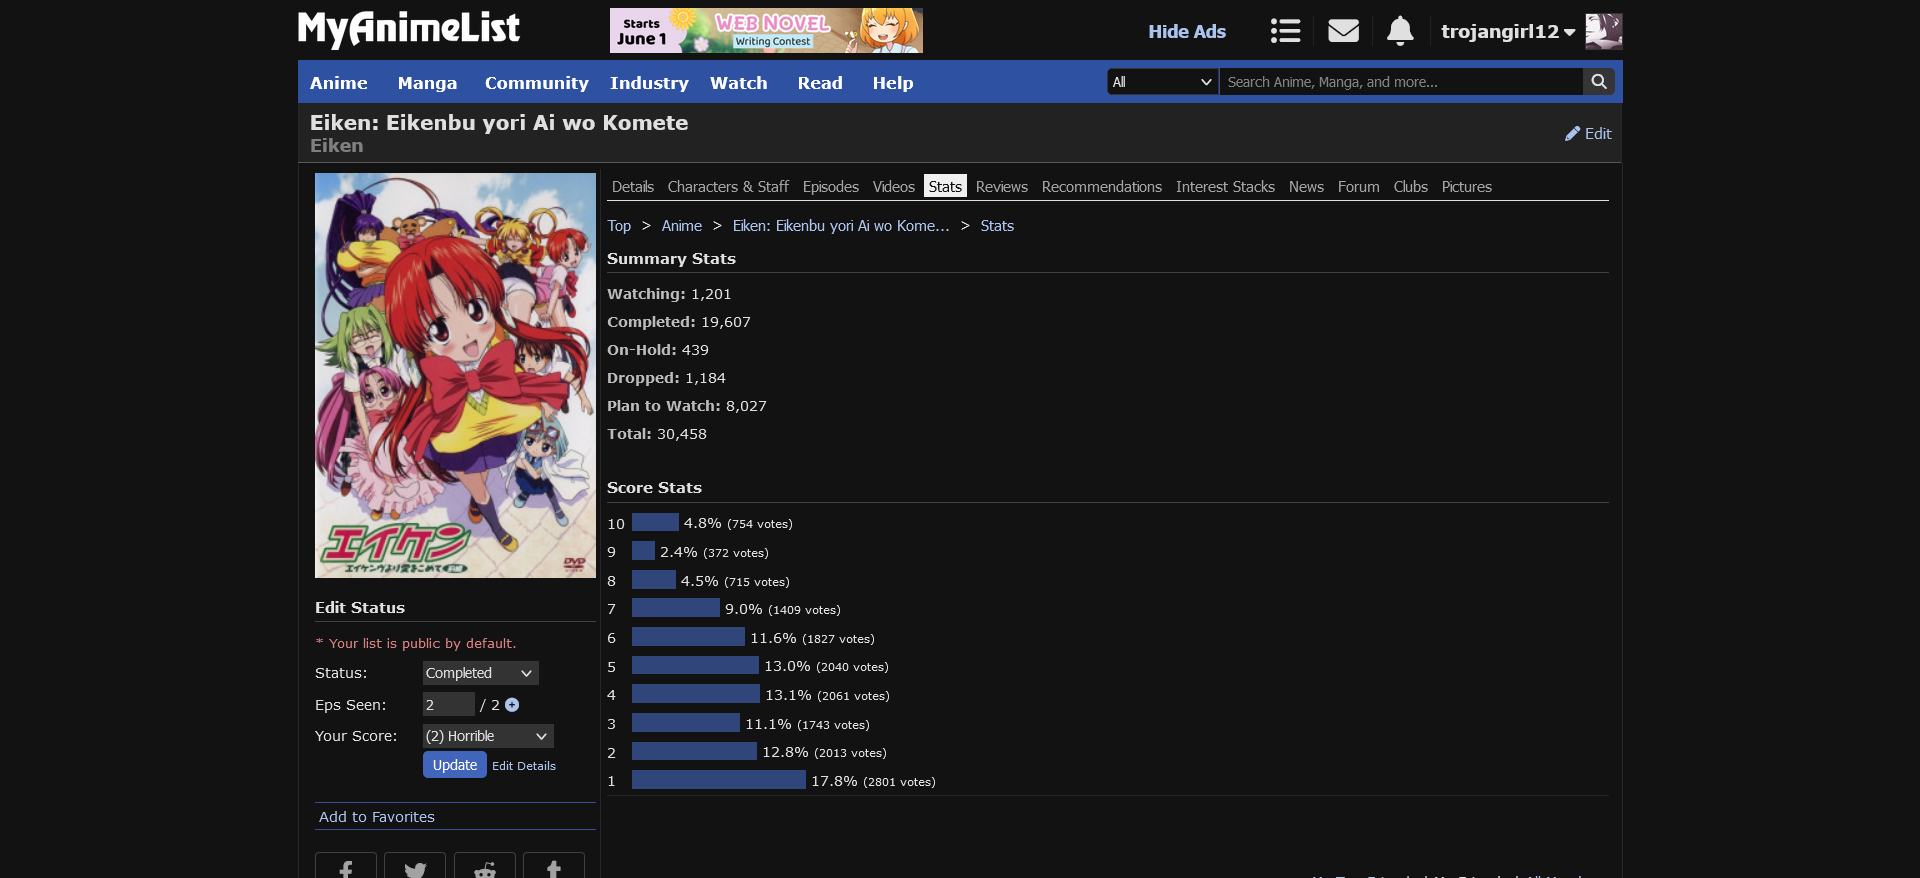Click the Add to Favorites link
The height and width of the screenshot is (878, 1920).
[x=377, y=817]
